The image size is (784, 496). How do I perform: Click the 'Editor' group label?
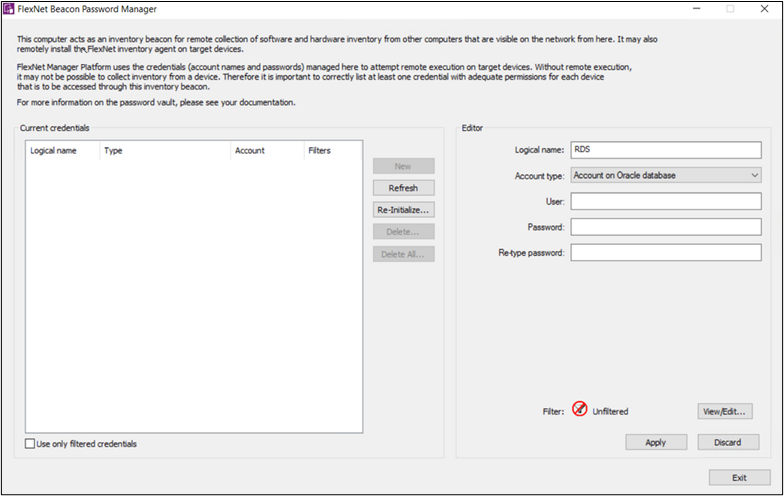472,128
